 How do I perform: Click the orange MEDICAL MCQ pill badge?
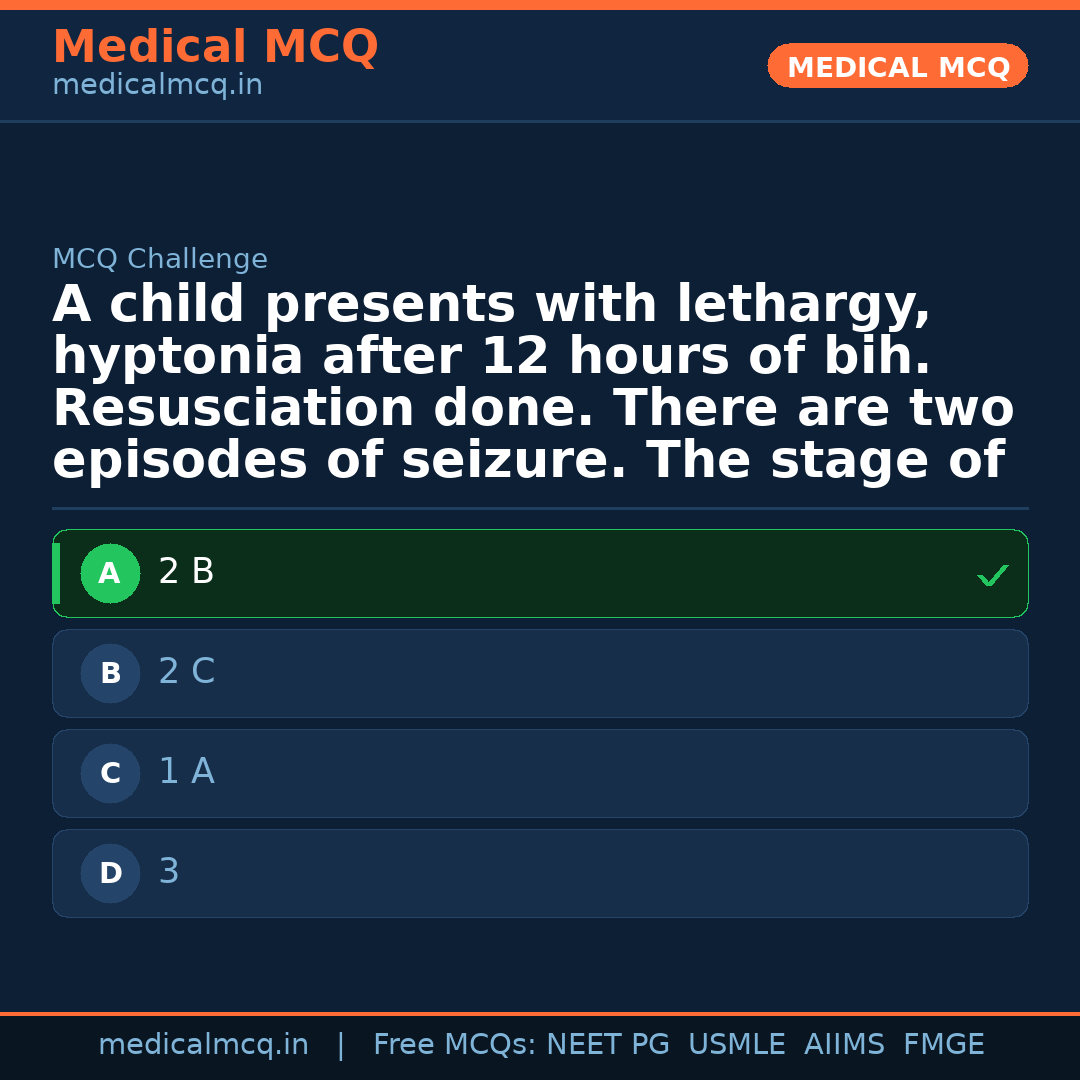click(x=897, y=66)
